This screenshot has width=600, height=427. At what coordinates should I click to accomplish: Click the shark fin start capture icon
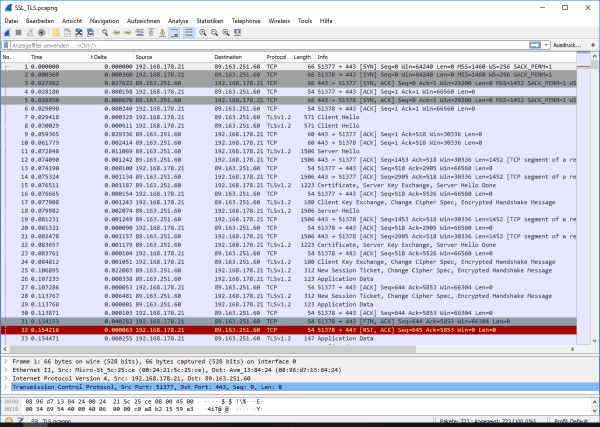coord(7,32)
